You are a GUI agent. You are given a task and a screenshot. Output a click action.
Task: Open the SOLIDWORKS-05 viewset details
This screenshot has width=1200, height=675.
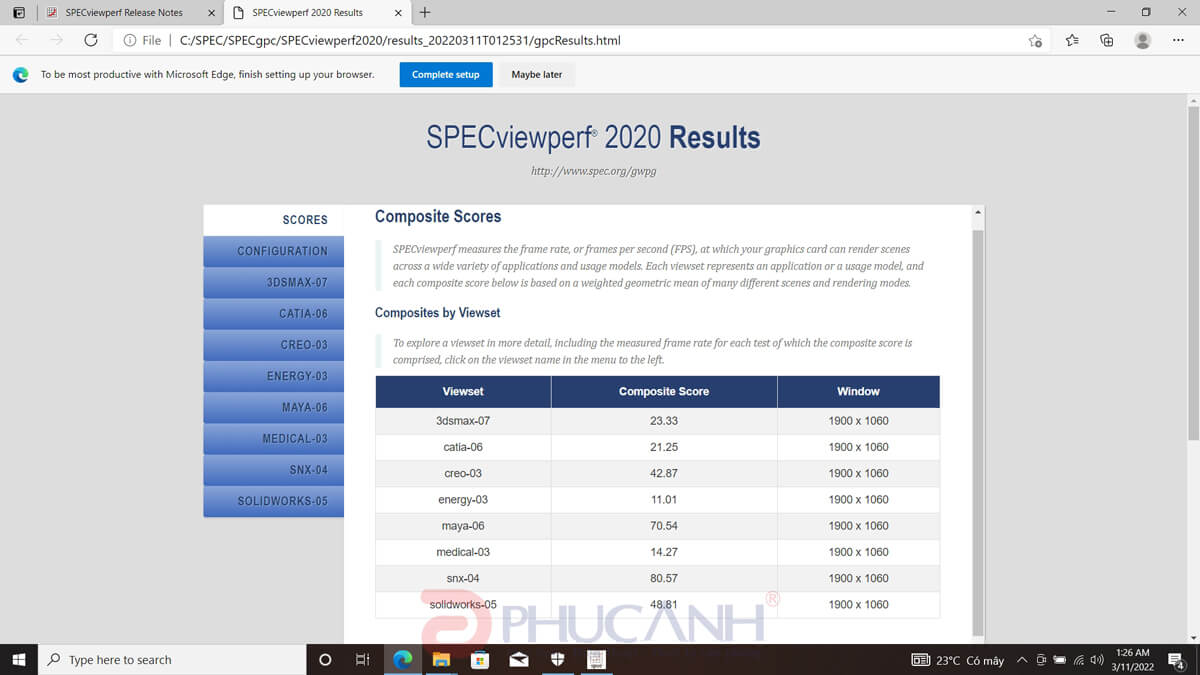273,501
